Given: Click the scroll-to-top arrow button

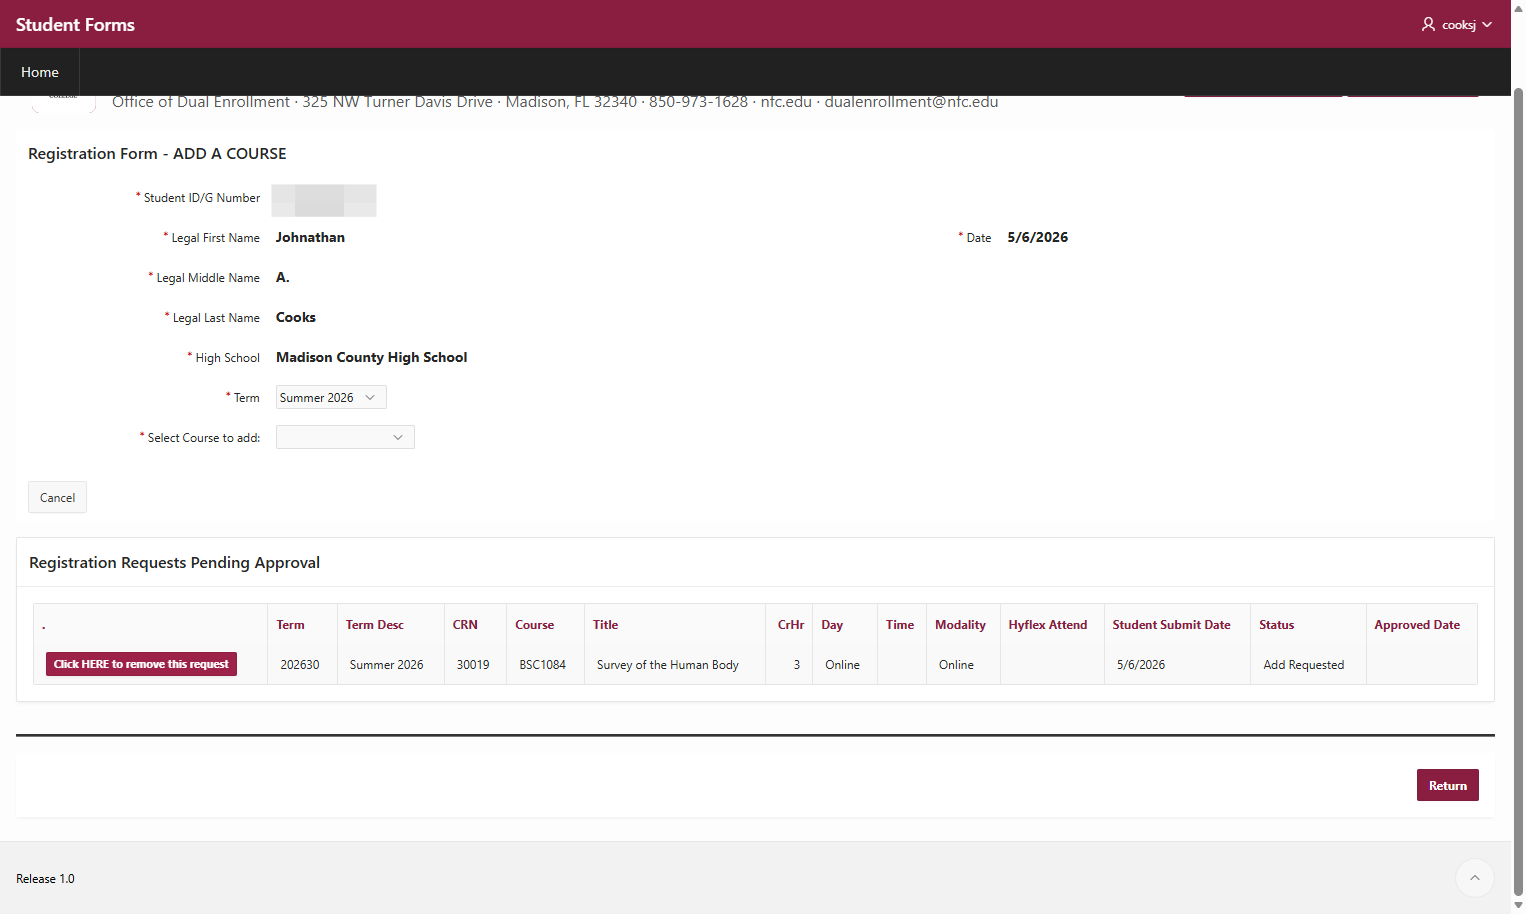Looking at the screenshot, I should pyautogui.click(x=1474, y=878).
